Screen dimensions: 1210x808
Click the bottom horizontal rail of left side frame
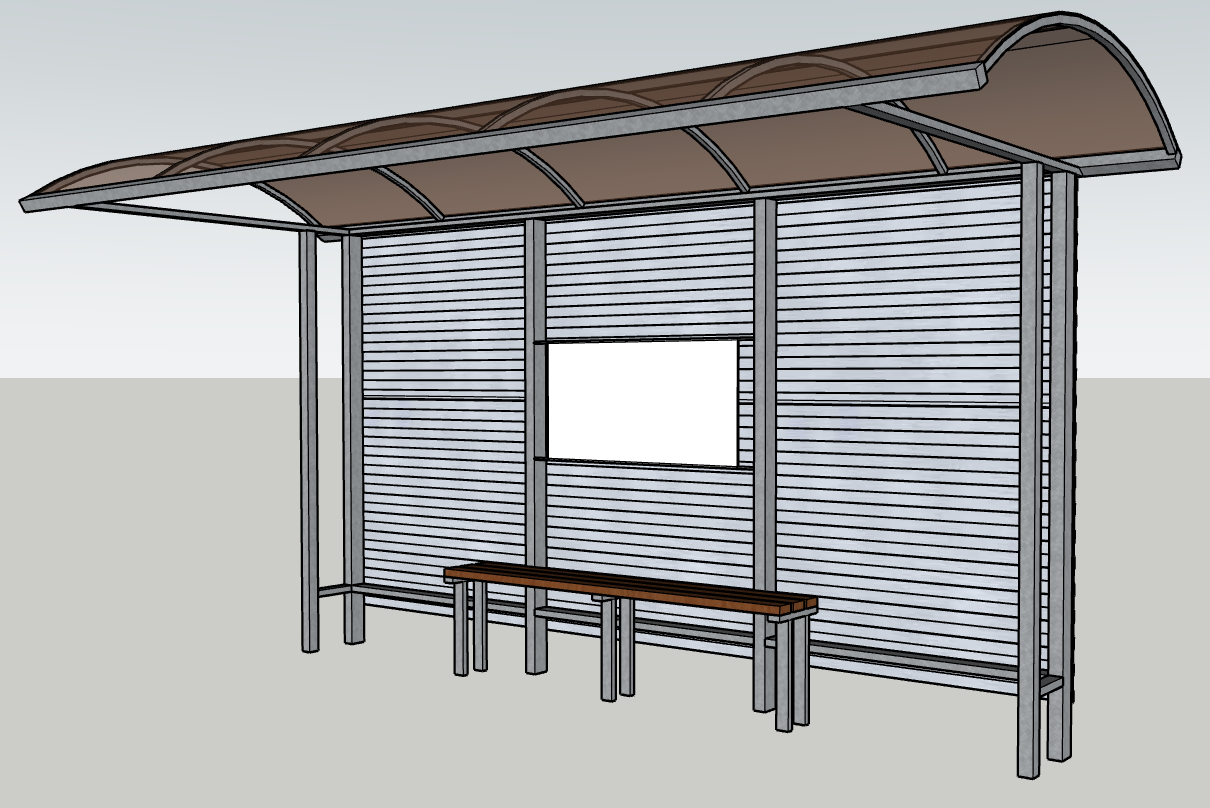337,590
